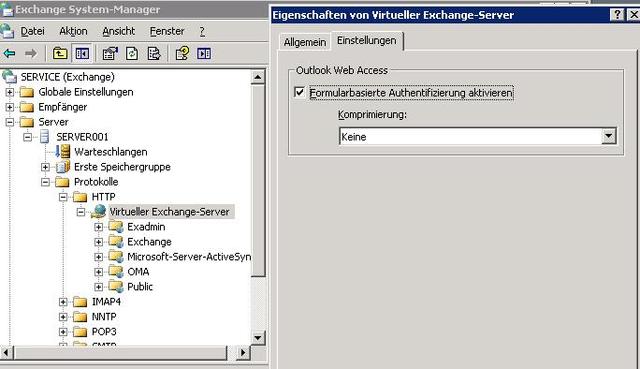The image size is (640, 369).
Task: Click the MMC icon beside the Datei menu
Action: (7, 31)
